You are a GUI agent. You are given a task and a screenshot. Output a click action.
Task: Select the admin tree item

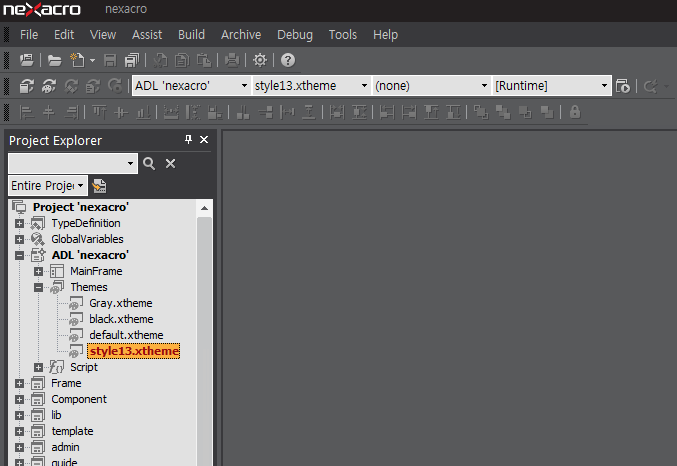click(x=65, y=447)
